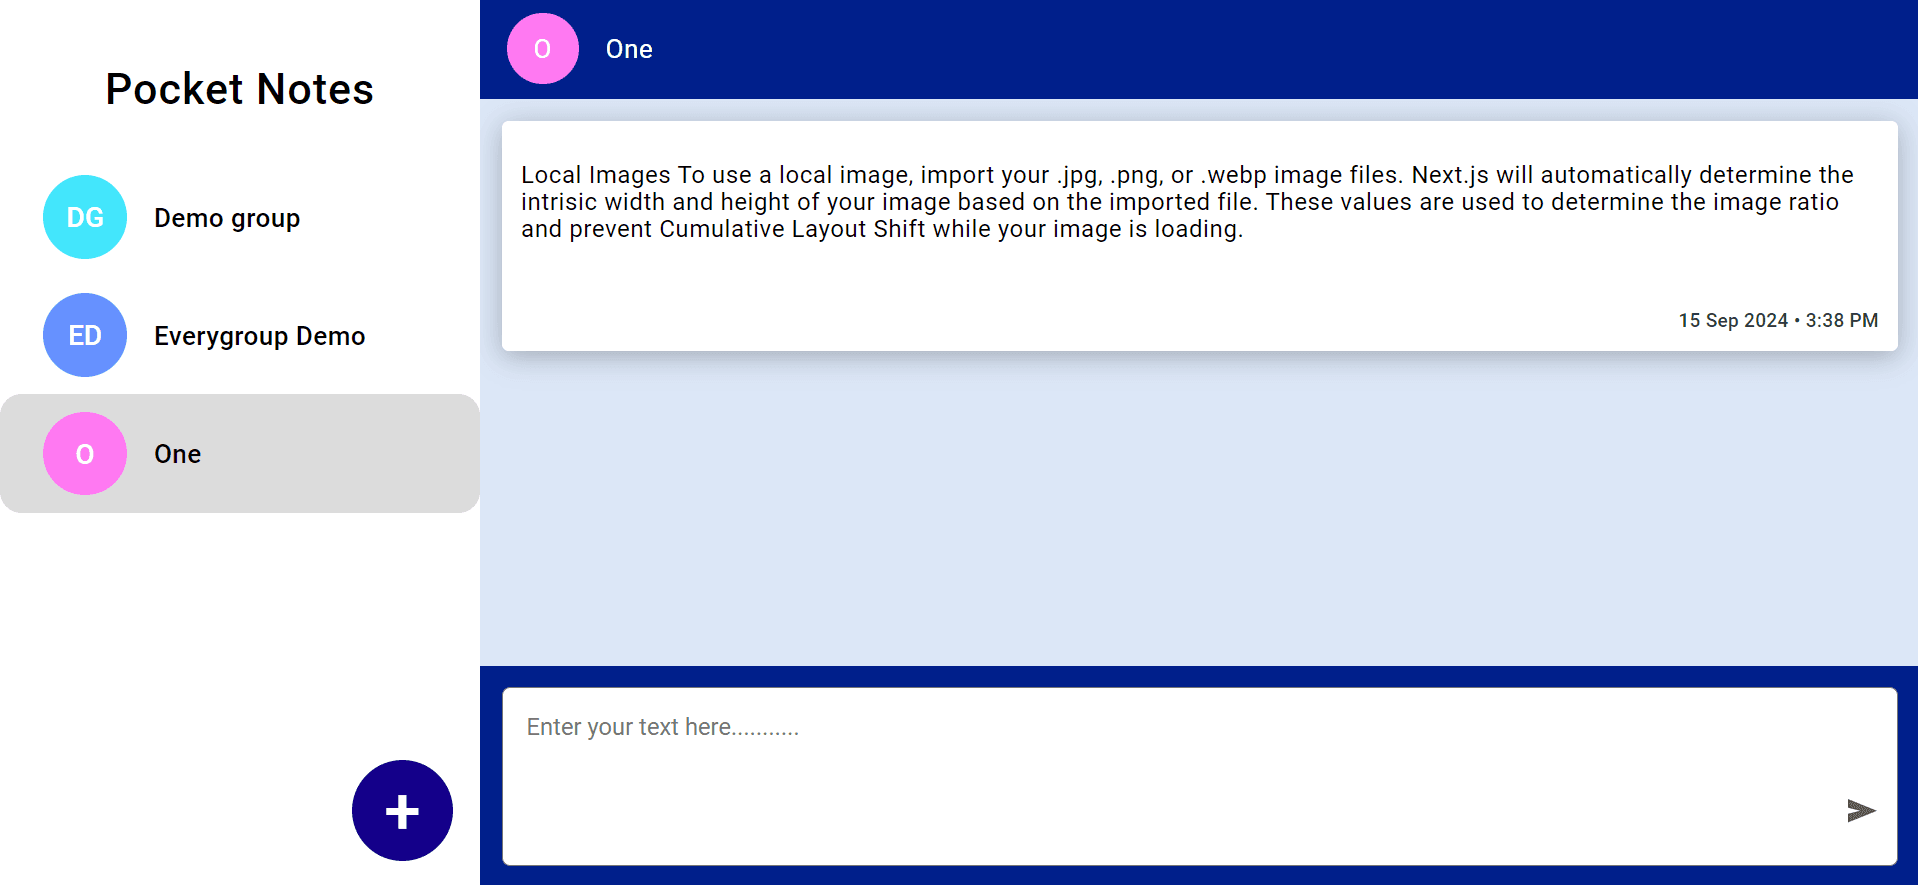Click the cyan DG avatar circle

click(x=85, y=217)
